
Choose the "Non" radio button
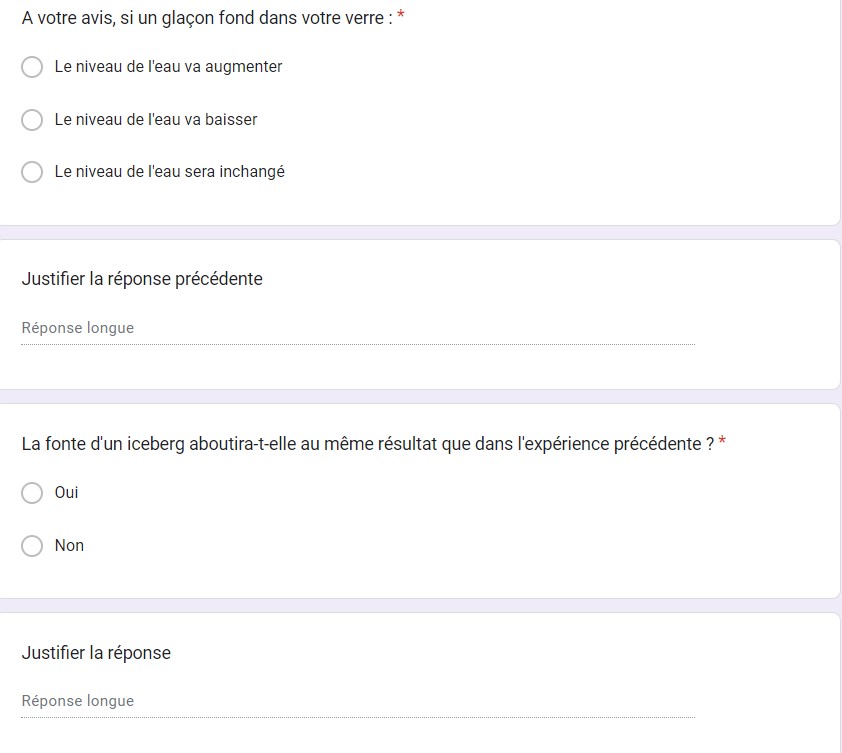point(32,546)
